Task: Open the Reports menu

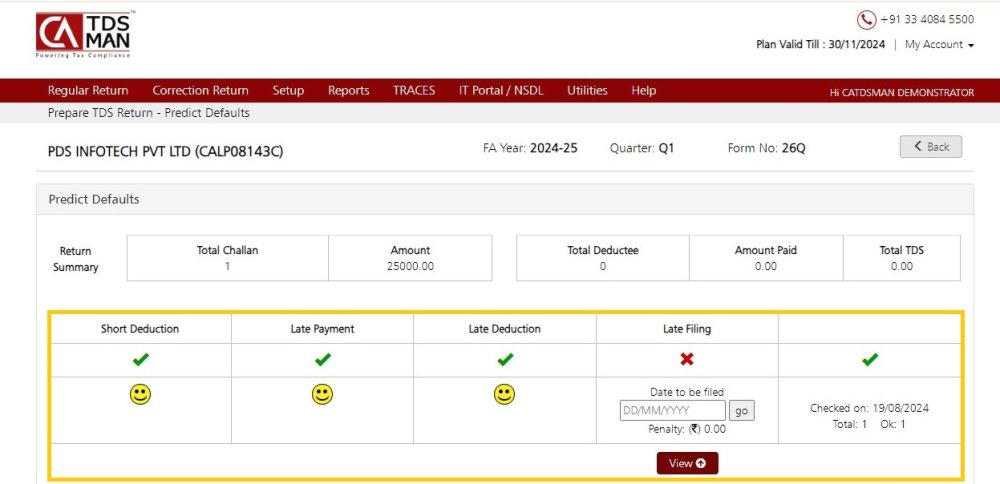Action: point(349,91)
